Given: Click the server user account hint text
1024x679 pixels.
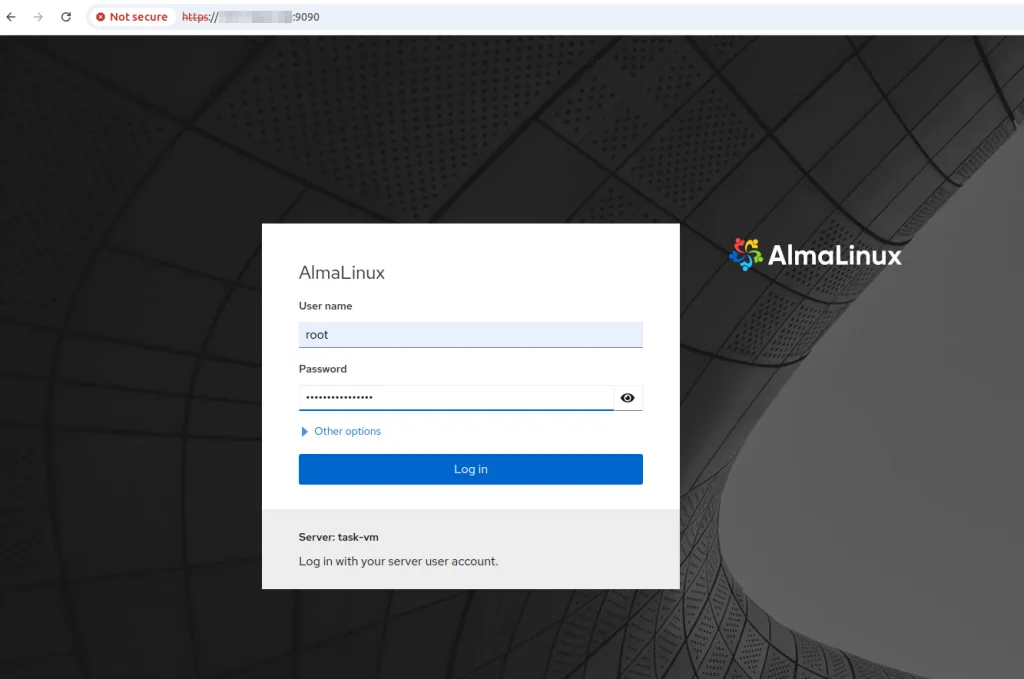Looking at the screenshot, I should tap(398, 561).
